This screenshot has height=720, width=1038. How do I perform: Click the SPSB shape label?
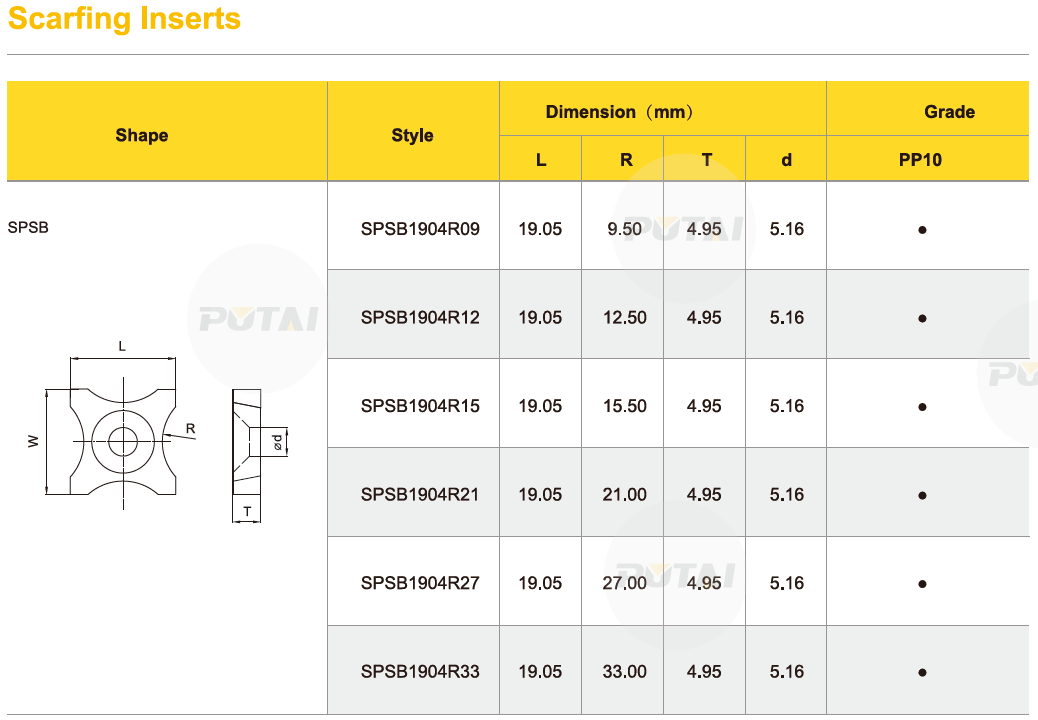pos(28,228)
